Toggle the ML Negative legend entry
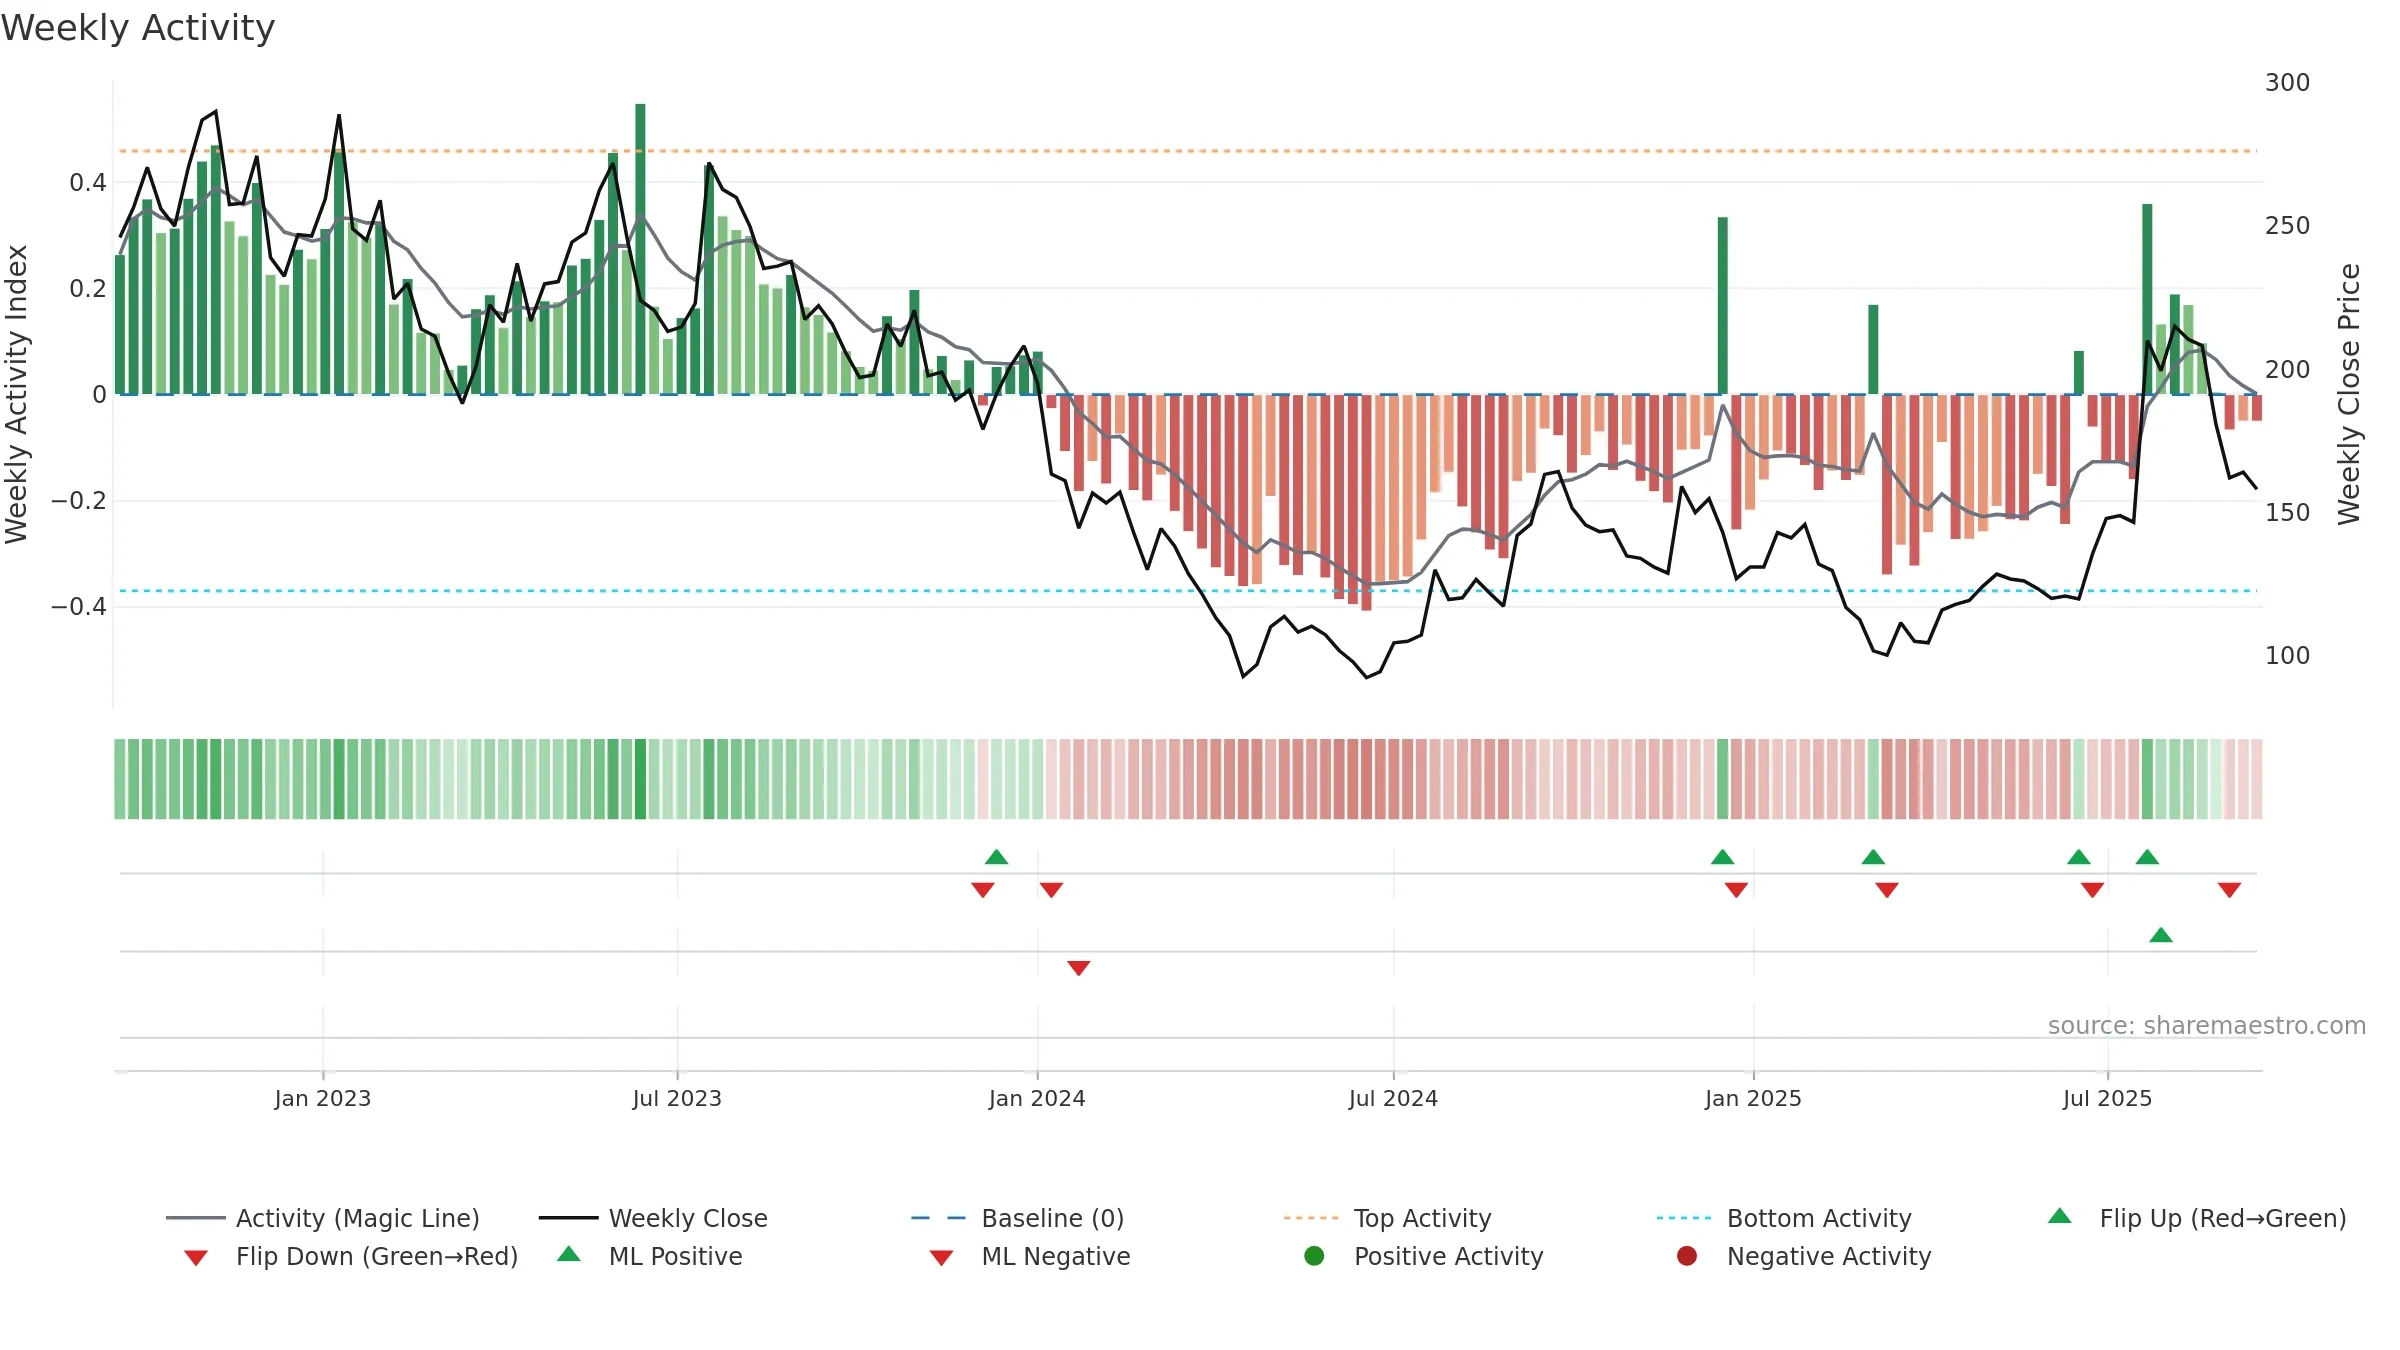Screen dimensions: 2400x1350 click(1030, 1256)
